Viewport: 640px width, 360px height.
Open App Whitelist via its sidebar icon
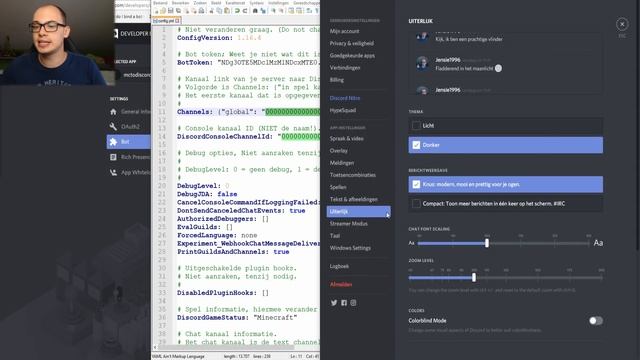pos(113,172)
